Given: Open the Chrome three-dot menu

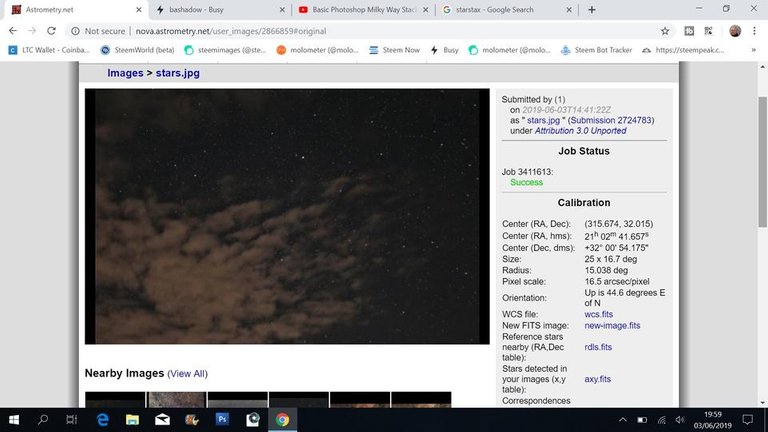Looking at the screenshot, I should click(754, 31).
